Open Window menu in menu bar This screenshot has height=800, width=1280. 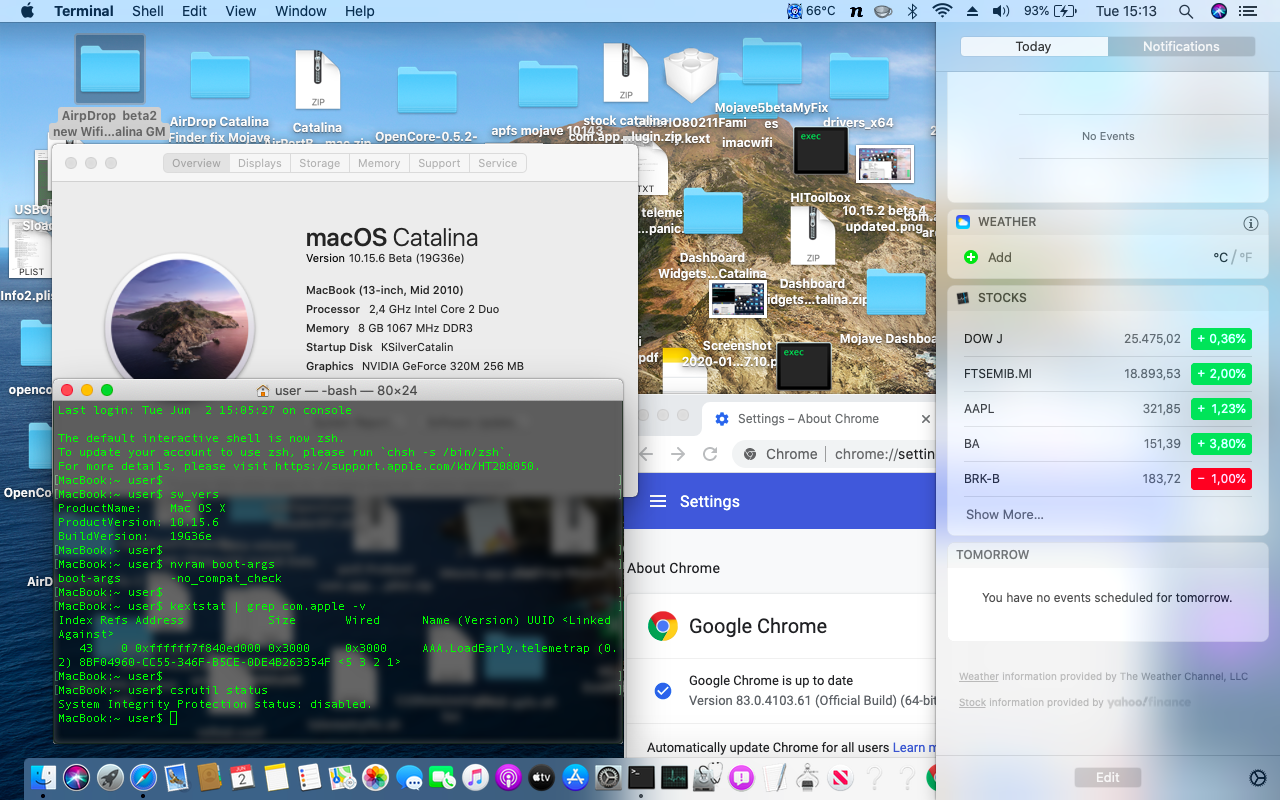(x=301, y=11)
